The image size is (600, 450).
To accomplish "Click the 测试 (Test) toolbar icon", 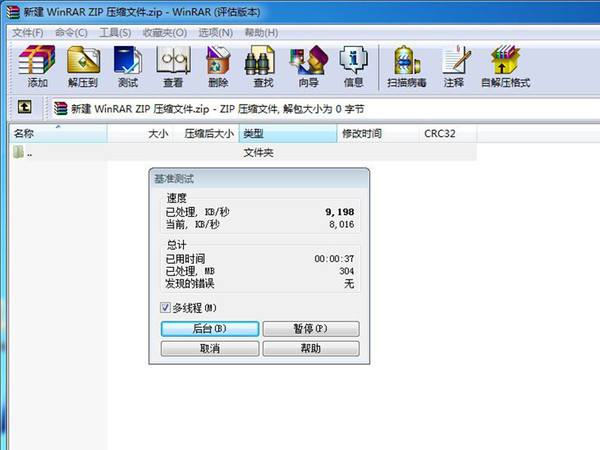I will 128,60.
